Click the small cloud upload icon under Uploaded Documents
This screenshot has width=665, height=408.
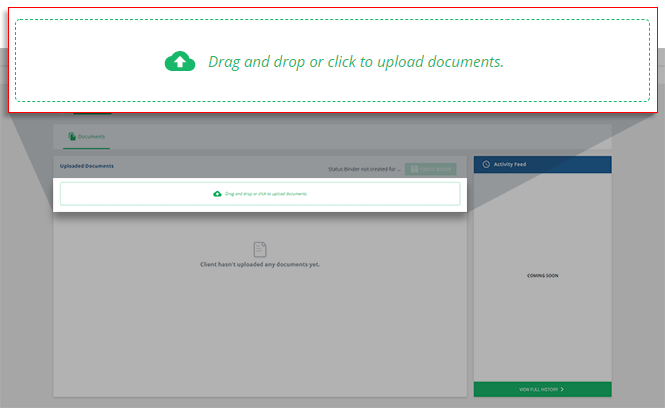click(x=217, y=194)
